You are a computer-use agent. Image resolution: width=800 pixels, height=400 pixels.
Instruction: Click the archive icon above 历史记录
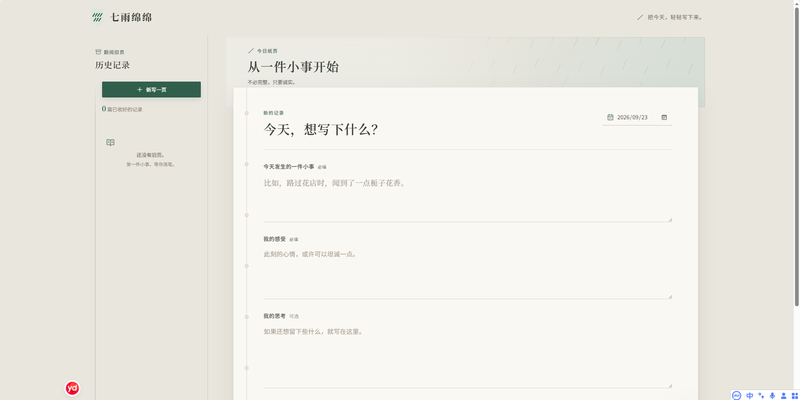click(98, 52)
